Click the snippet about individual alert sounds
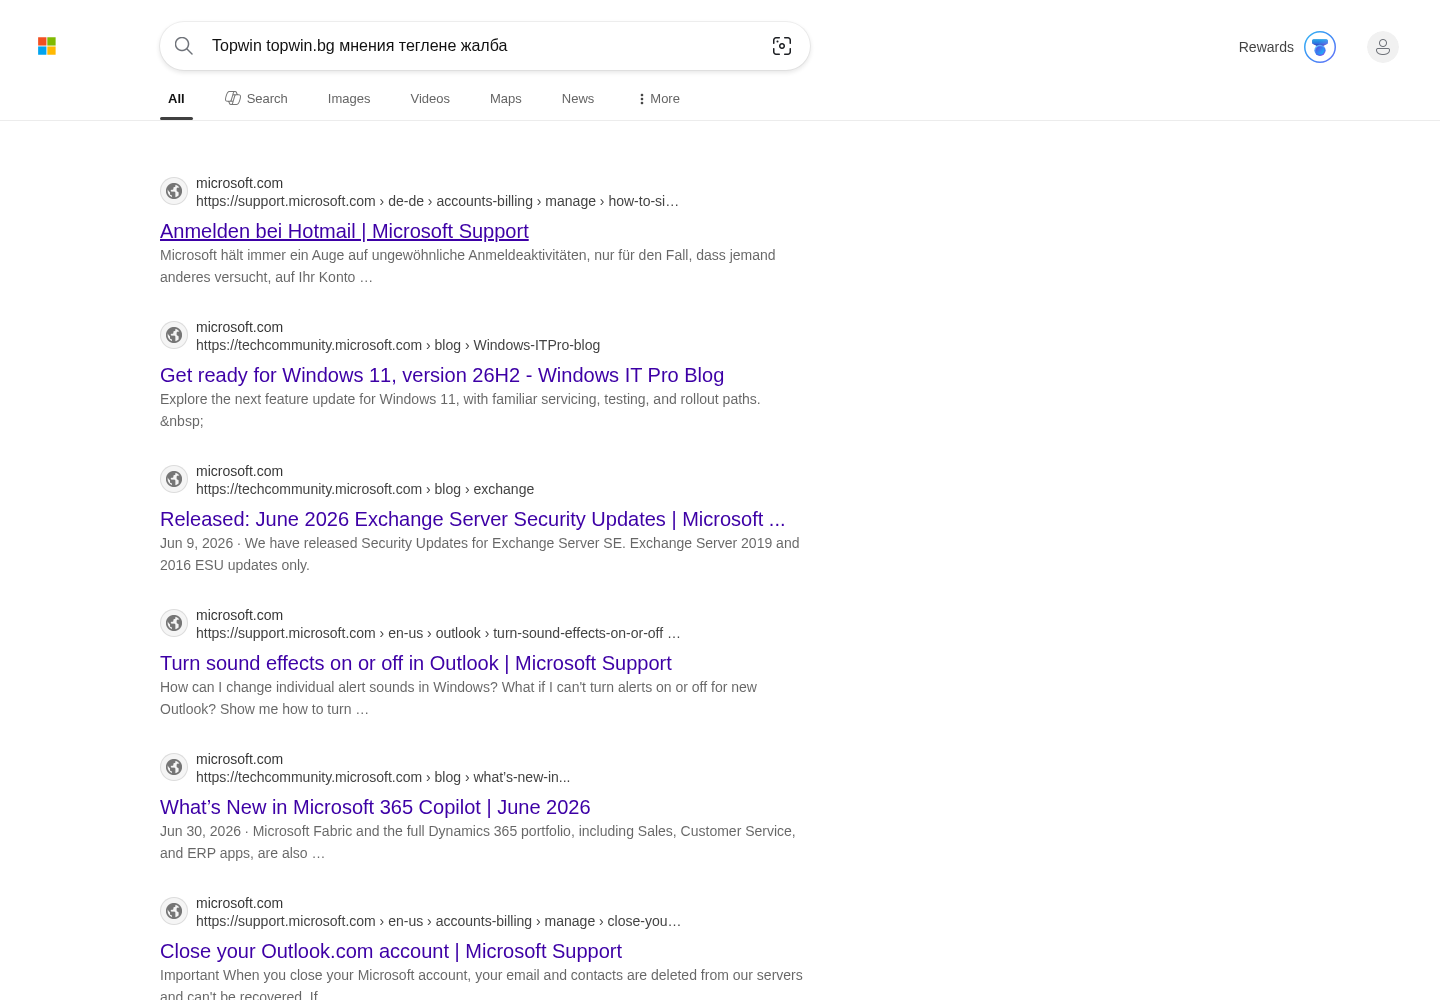This screenshot has height=1000, width=1440. (x=459, y=698)
